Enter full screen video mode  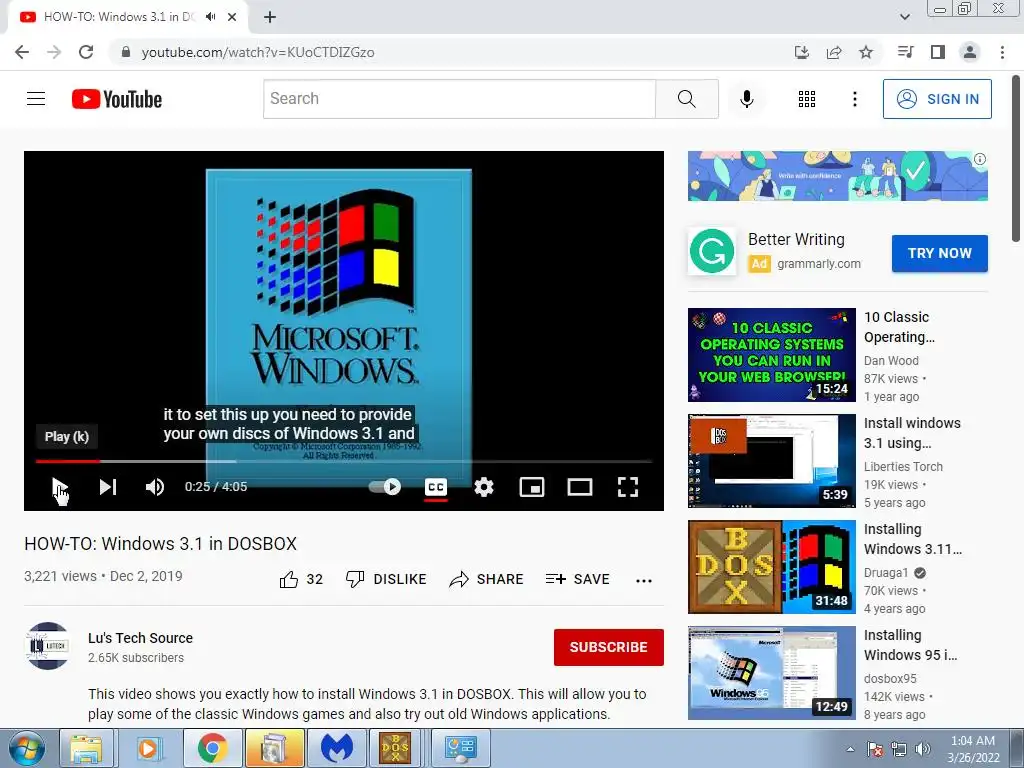click(628, 487)
